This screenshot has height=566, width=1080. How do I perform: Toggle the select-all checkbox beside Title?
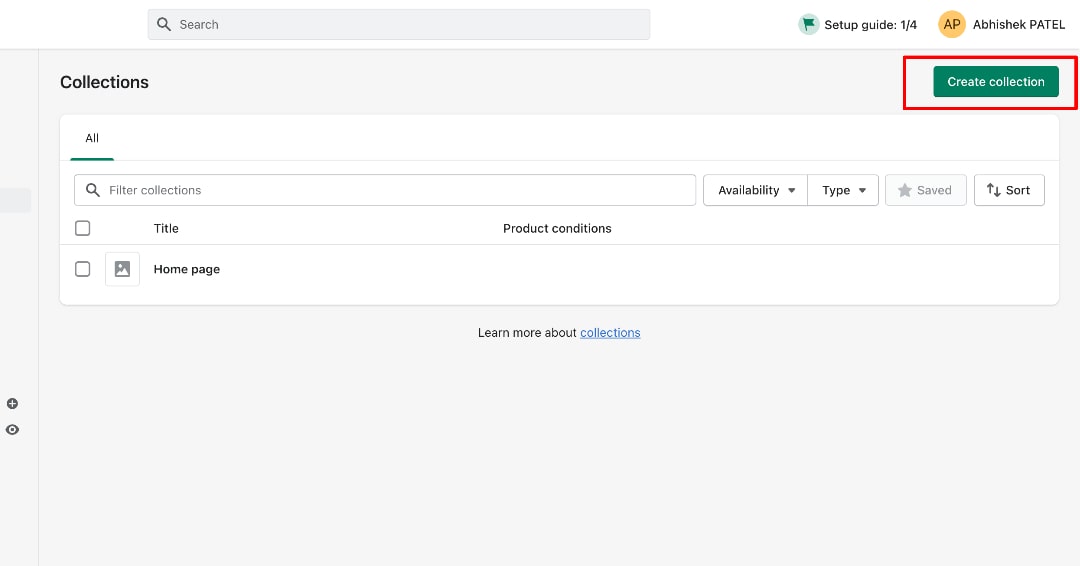pos(83,228)
